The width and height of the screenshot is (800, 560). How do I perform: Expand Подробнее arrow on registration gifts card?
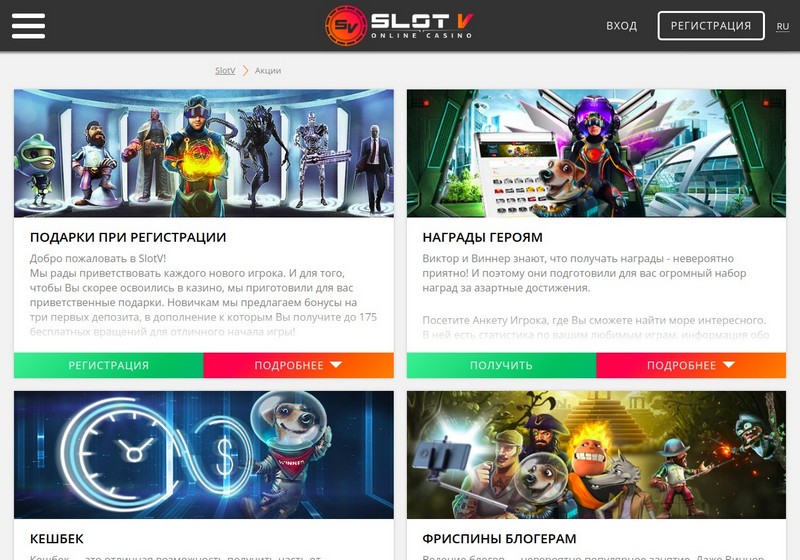pyautogui.click(x=336, y=365)
